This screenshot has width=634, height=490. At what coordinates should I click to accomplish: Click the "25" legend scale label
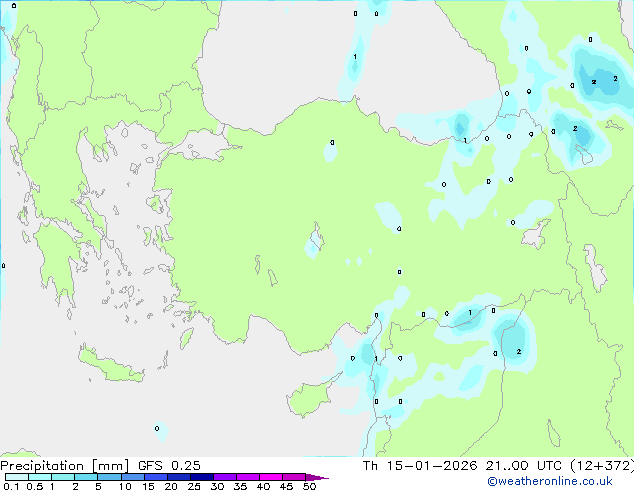(194, 486)
